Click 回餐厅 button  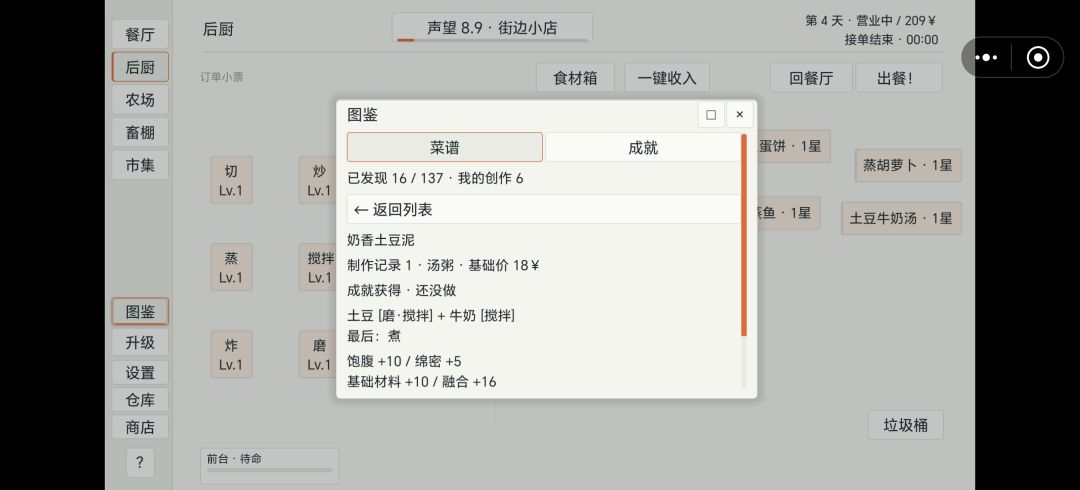pyautogui.click(x=811, y=78)
